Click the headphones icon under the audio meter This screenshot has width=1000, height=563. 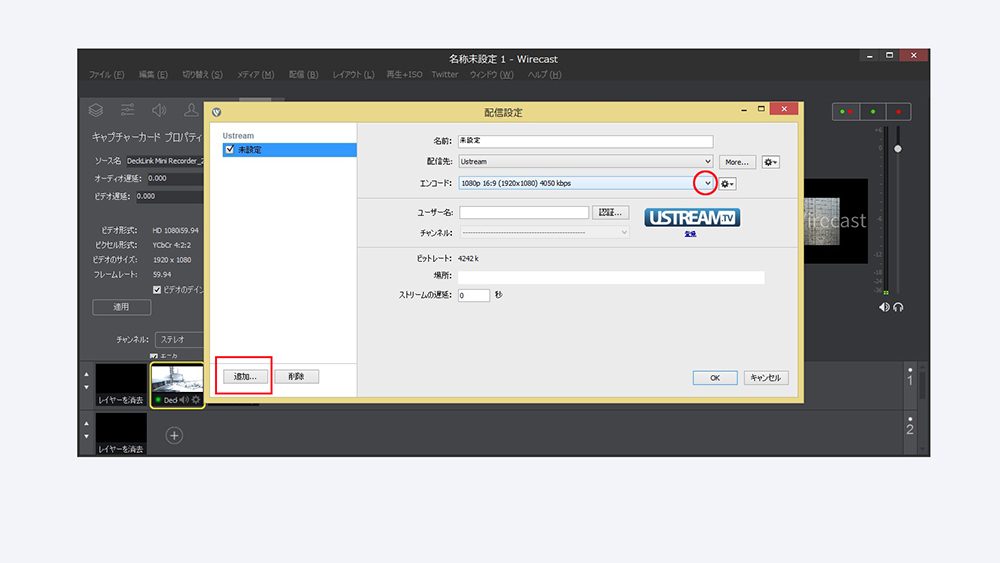tap(899, 307)
